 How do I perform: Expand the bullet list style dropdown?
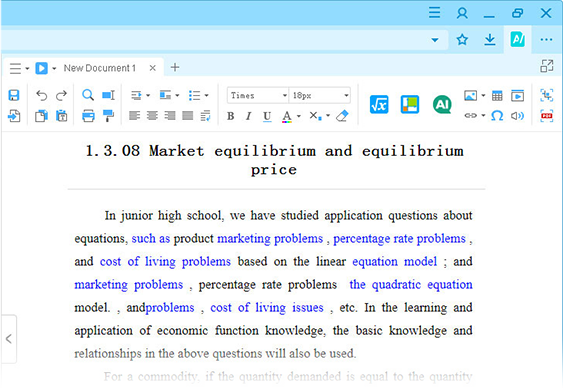click(x=206, y=95)
